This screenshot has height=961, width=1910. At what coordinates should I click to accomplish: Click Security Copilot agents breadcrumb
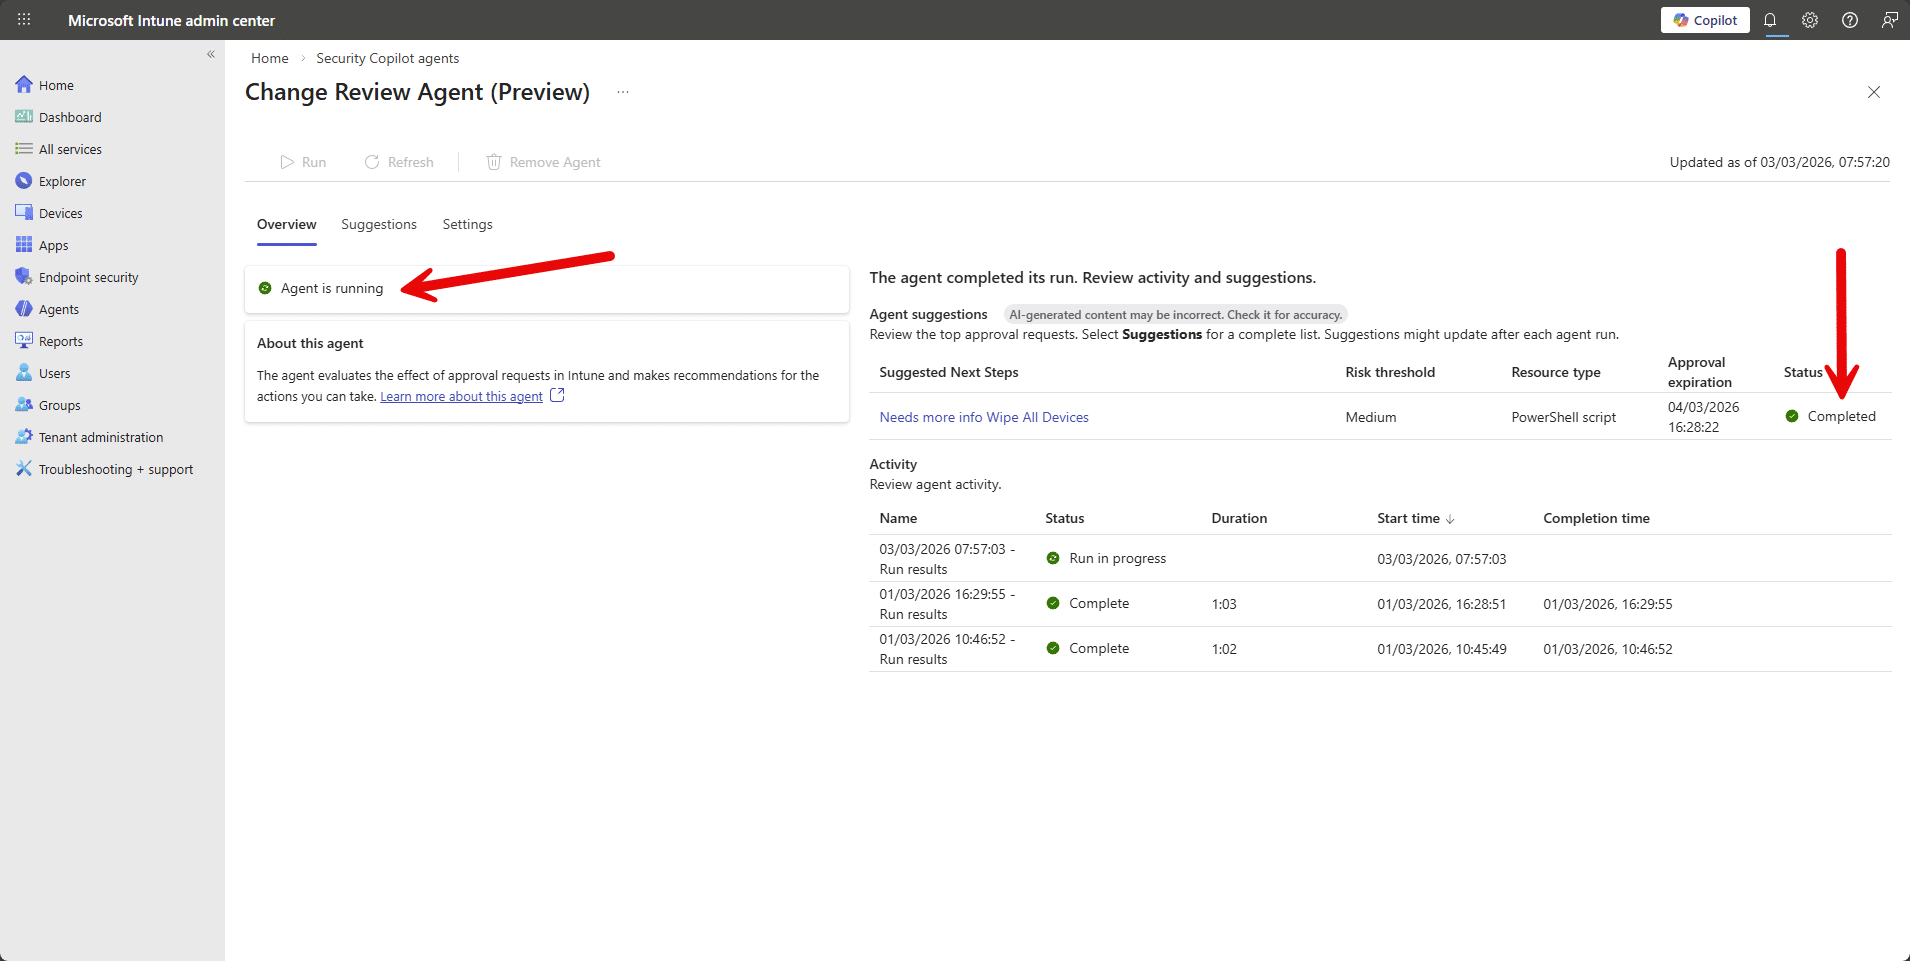[387, 58]
